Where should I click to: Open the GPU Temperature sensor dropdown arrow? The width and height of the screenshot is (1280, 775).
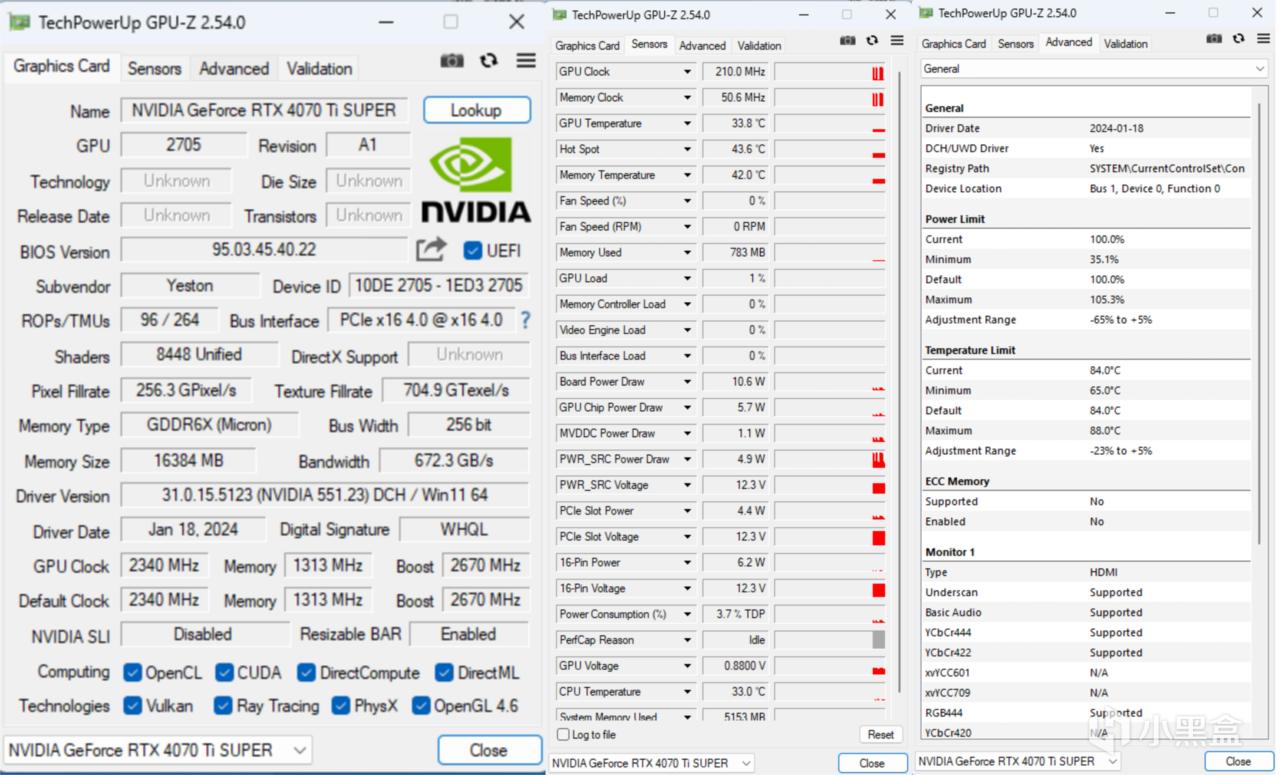point(688,124)
